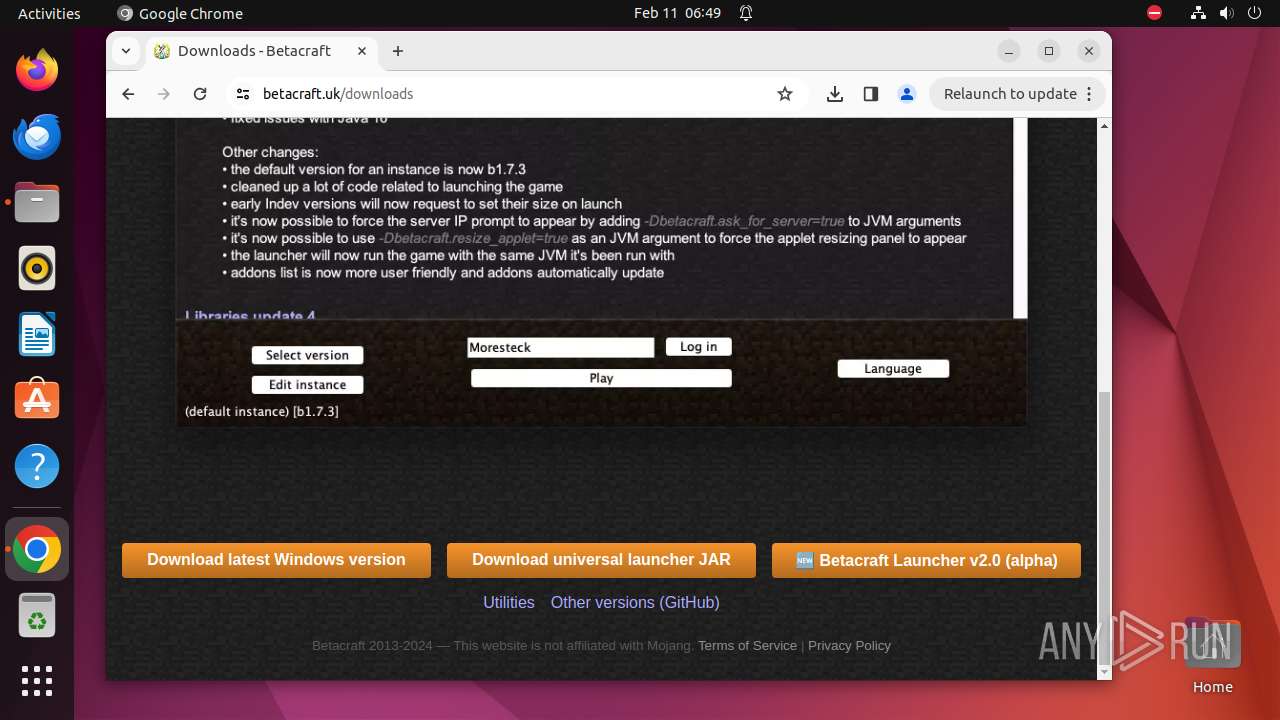Open network status tray icon
This screenshot has width=1280, height=720.
(1198, 13)
